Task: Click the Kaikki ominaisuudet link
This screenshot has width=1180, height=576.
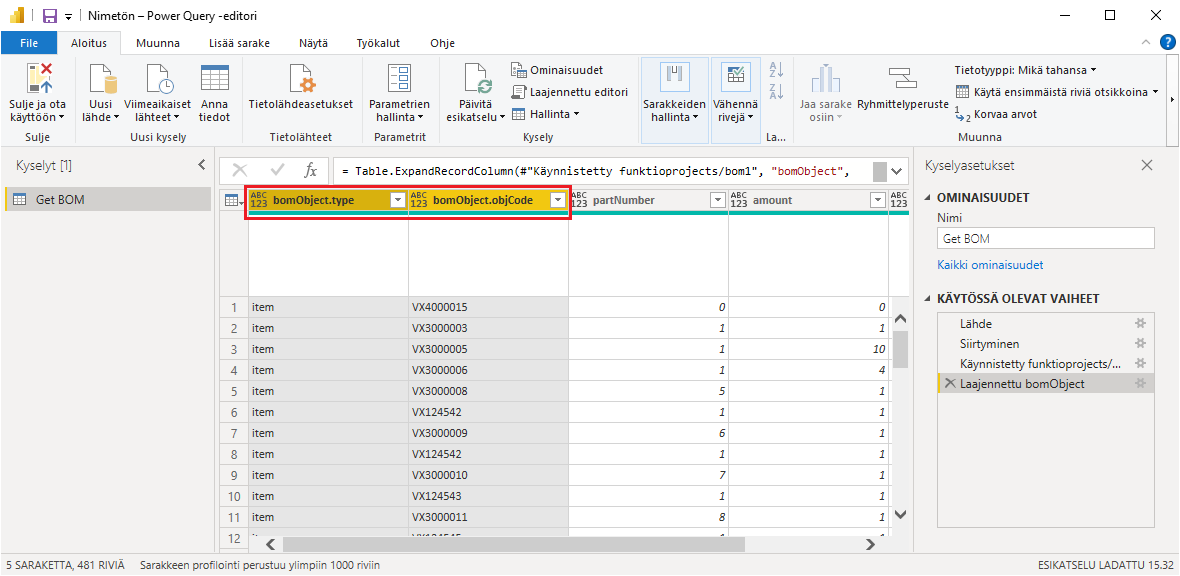Action: [989, 265]
